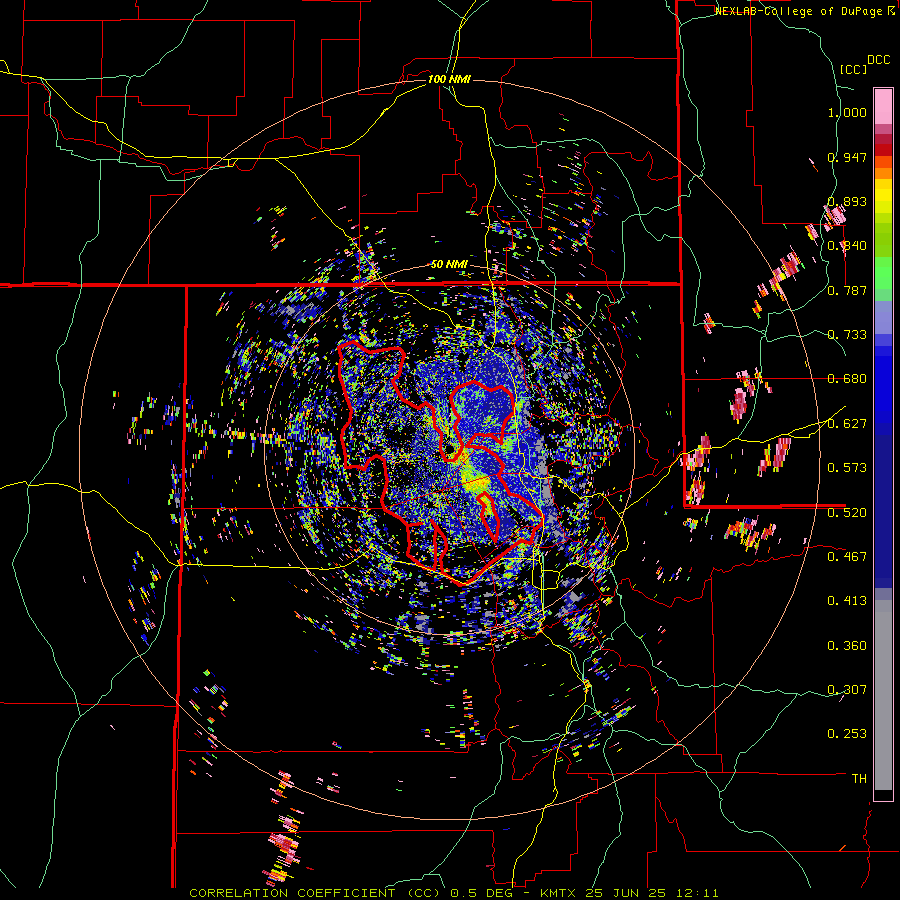Viewport: 900px width, 900px height.
Task: Click the Correlation Coefficient KMTX caption
Action: tap(454, 893)
